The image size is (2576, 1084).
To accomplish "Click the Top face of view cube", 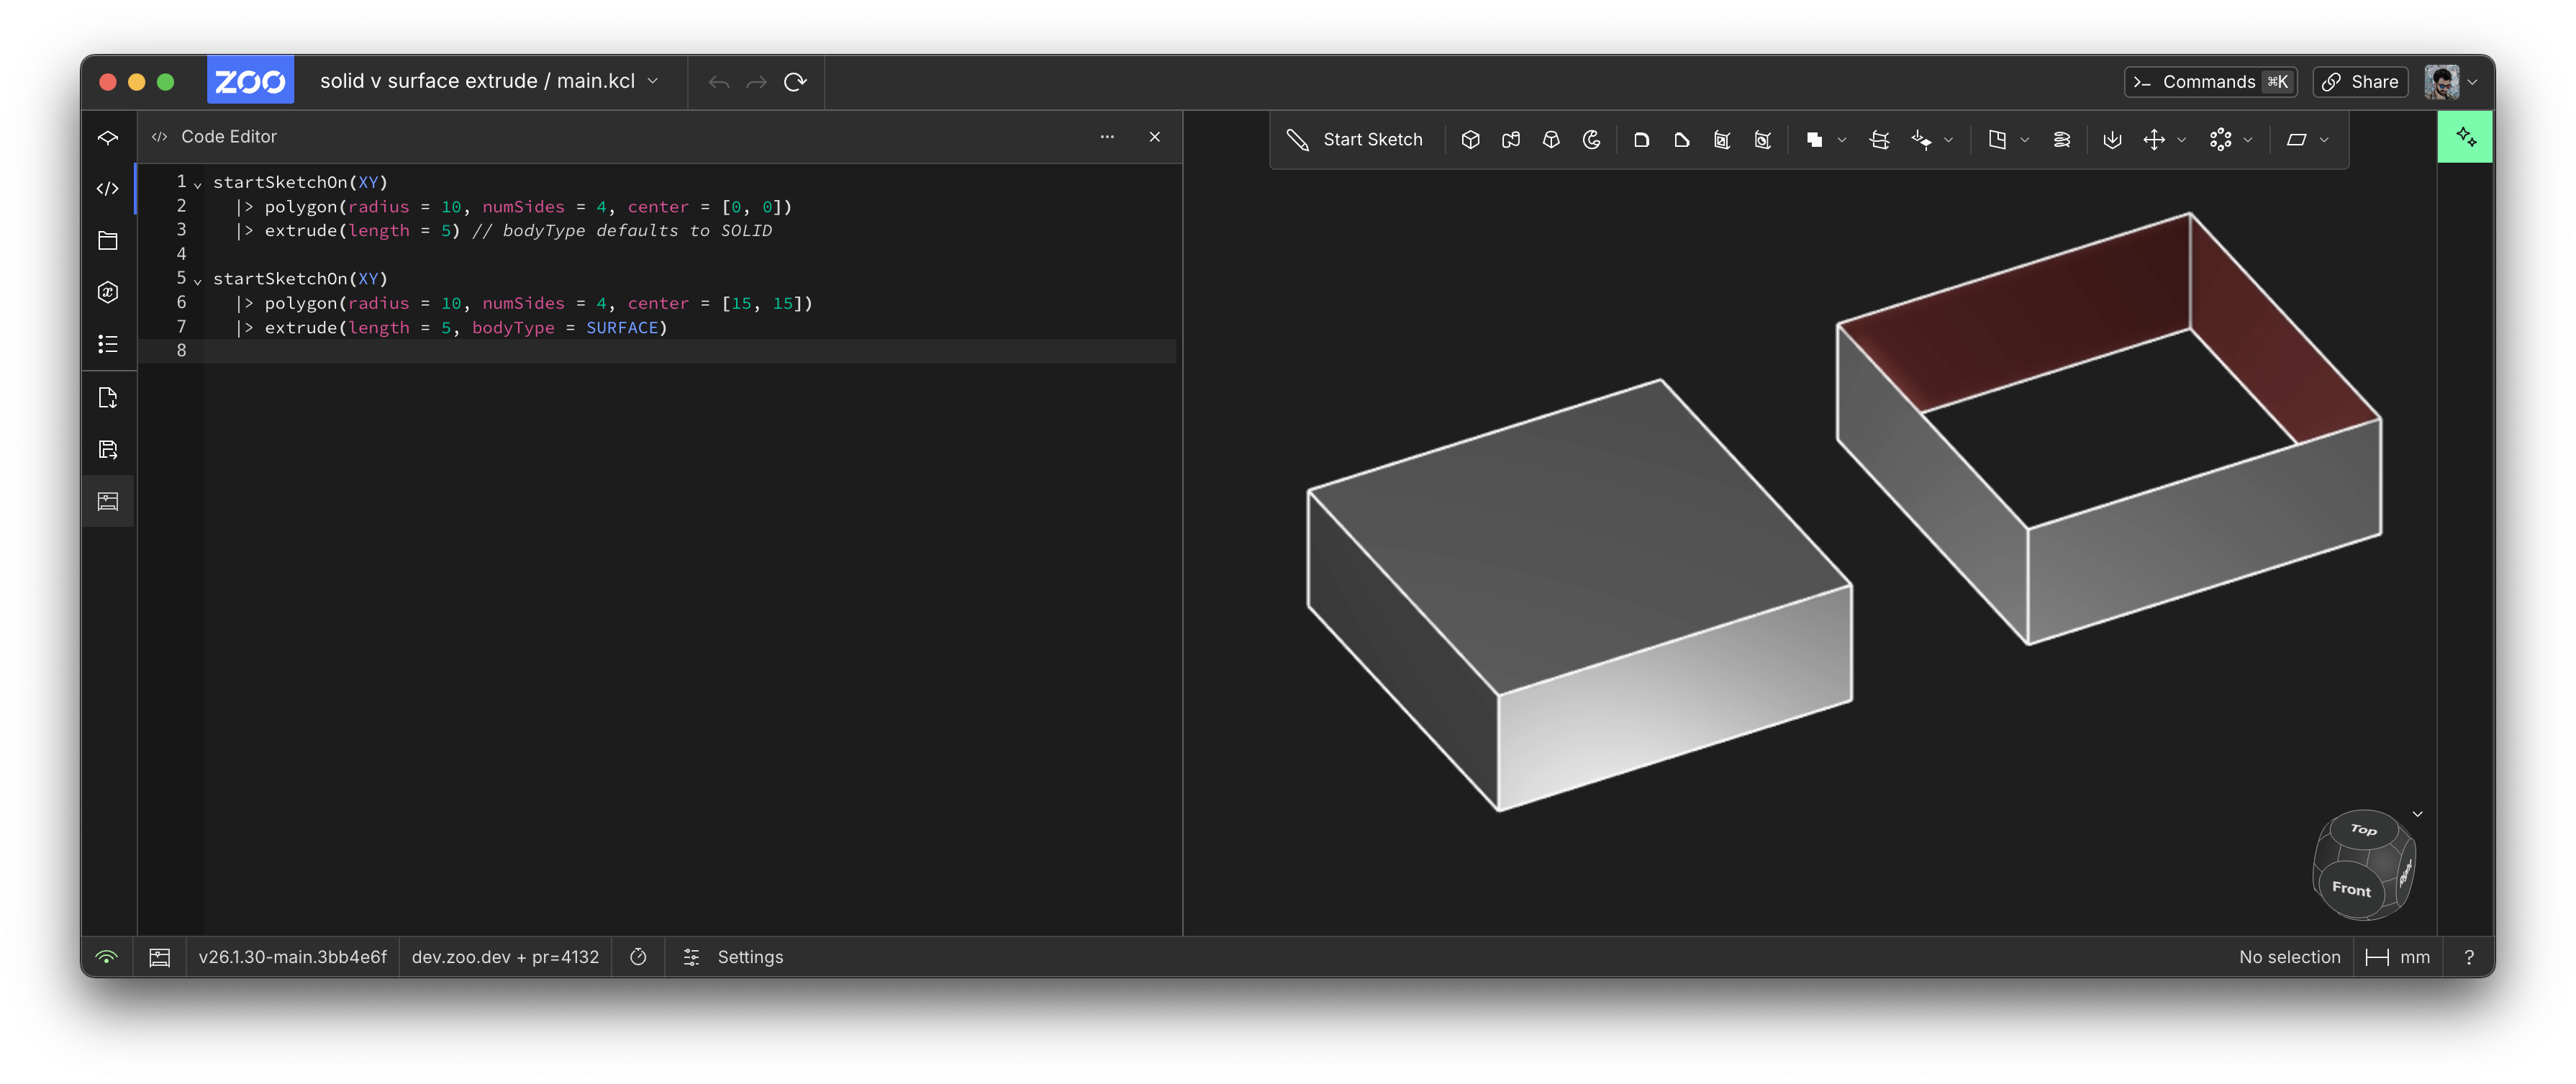I will point(2362,830).
